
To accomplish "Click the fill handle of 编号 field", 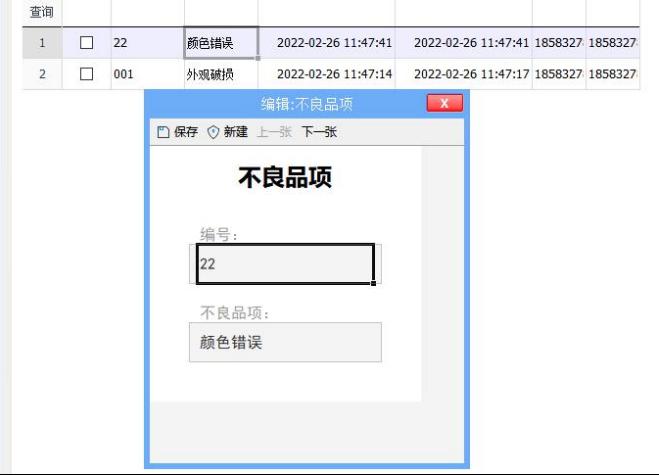I will (x=373, y=283).
